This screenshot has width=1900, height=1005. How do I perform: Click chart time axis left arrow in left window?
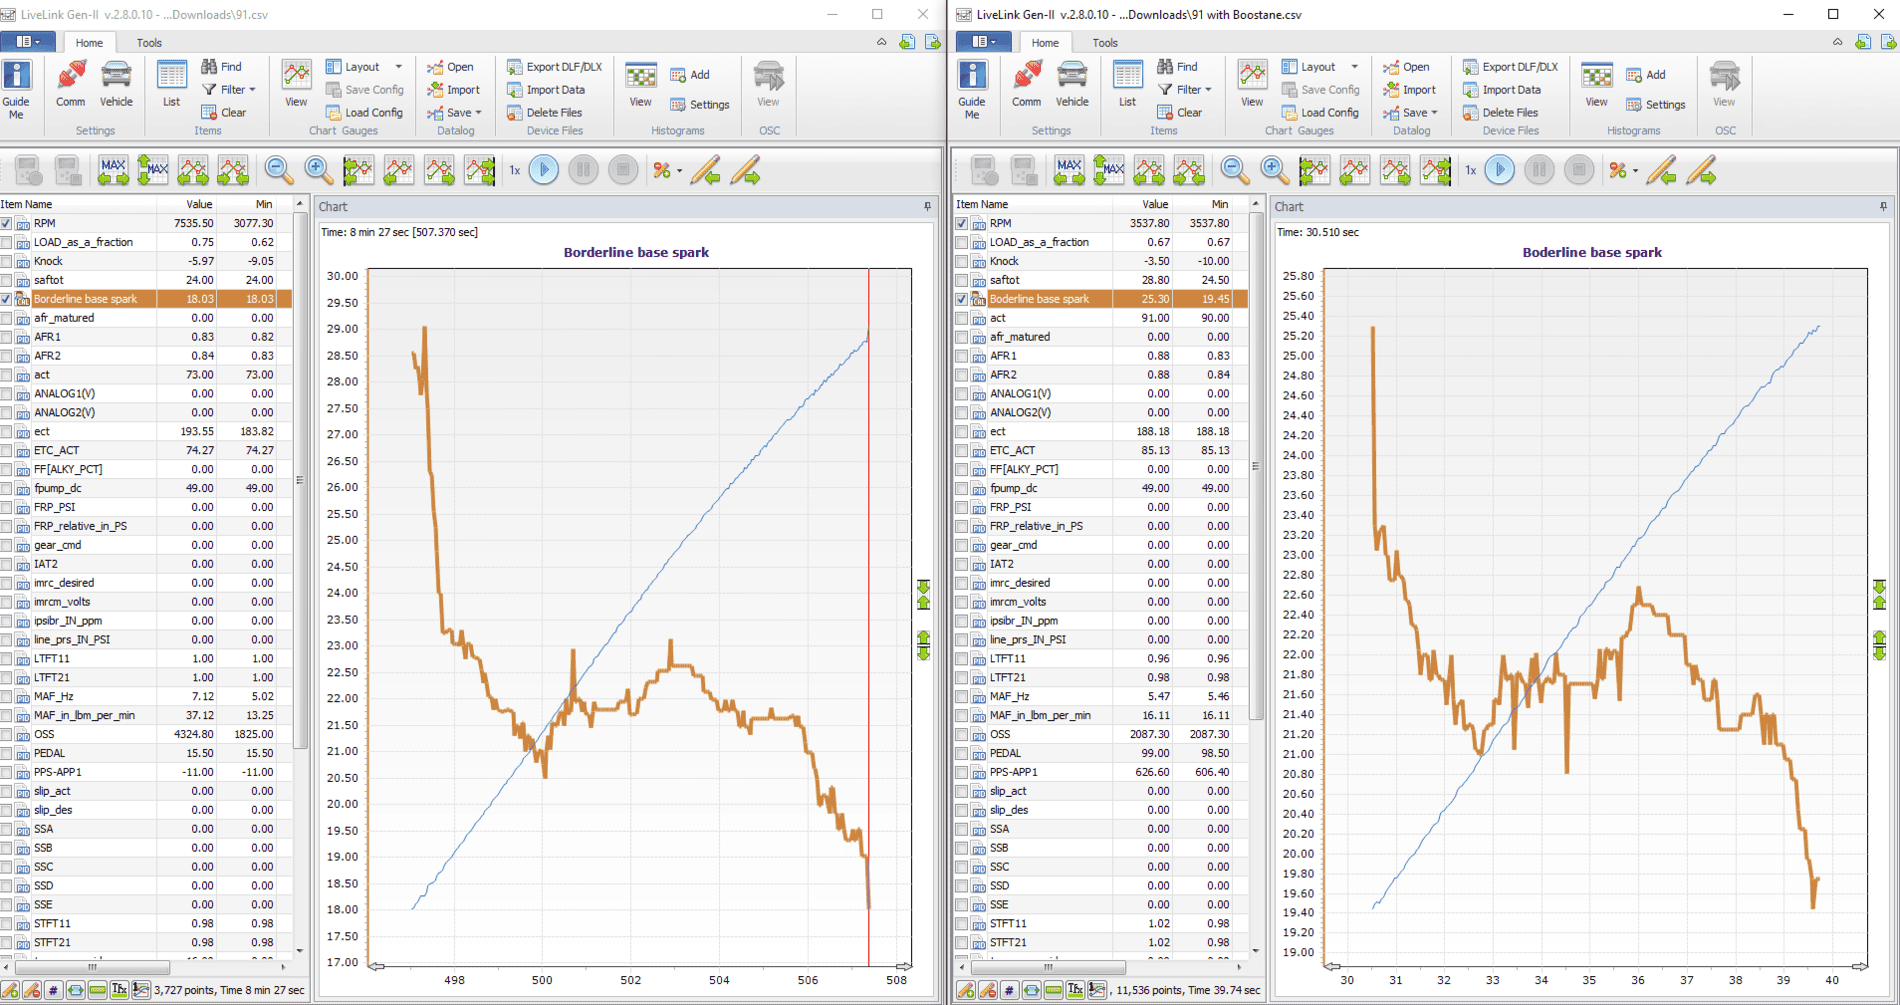[x=377, y=966]
